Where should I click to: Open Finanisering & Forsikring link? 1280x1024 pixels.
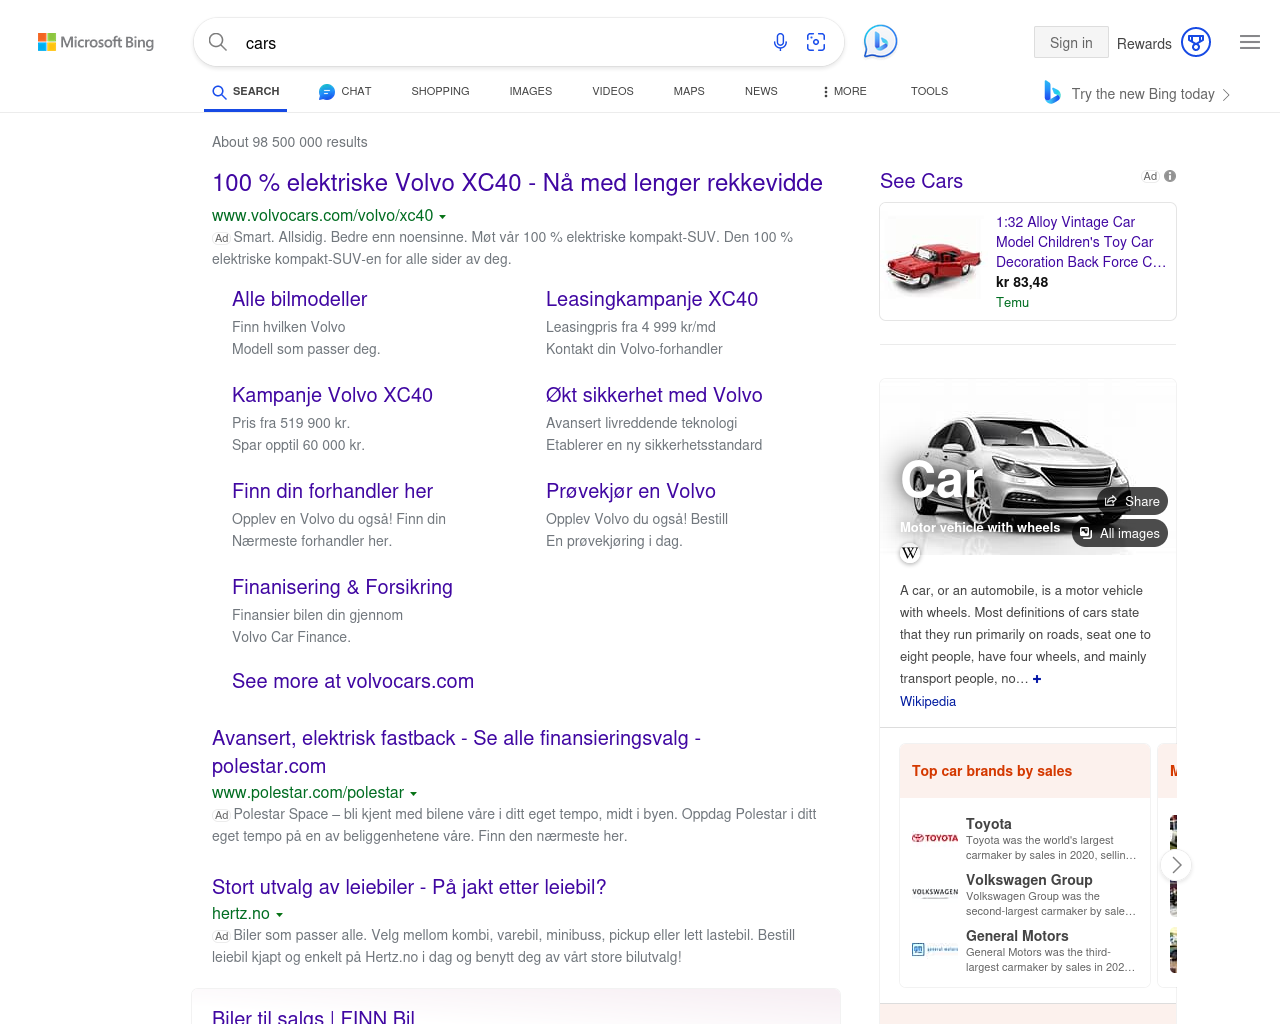tap(342, 587)
